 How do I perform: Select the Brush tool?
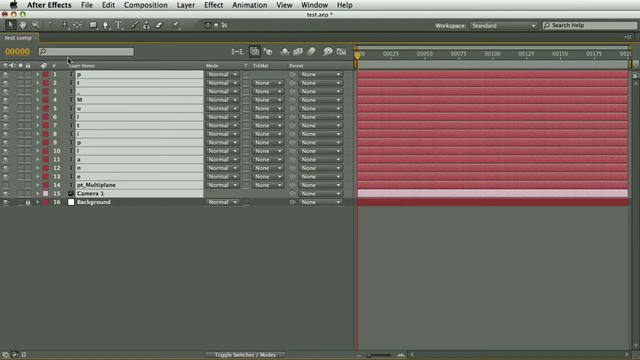pos(134,25)
